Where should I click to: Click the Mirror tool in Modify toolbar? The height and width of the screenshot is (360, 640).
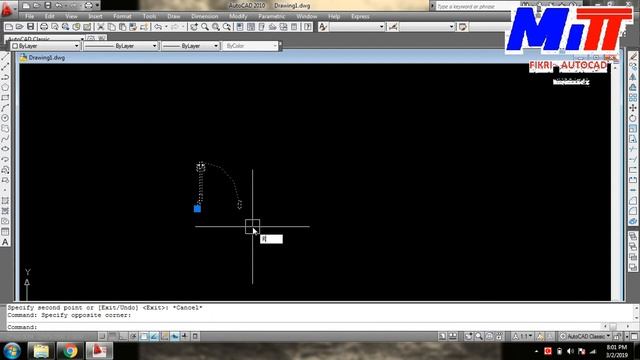coord(633,77)
